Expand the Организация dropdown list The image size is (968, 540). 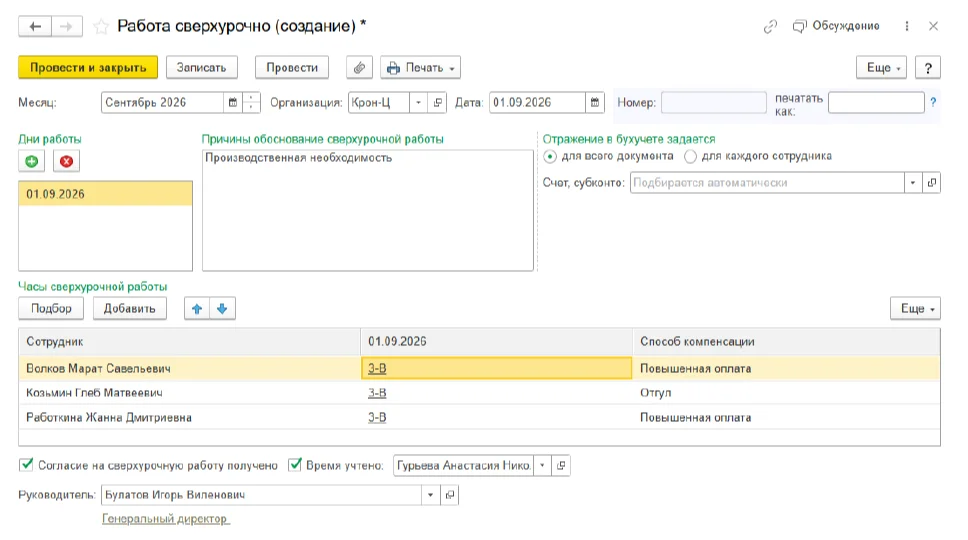[418, 102]
